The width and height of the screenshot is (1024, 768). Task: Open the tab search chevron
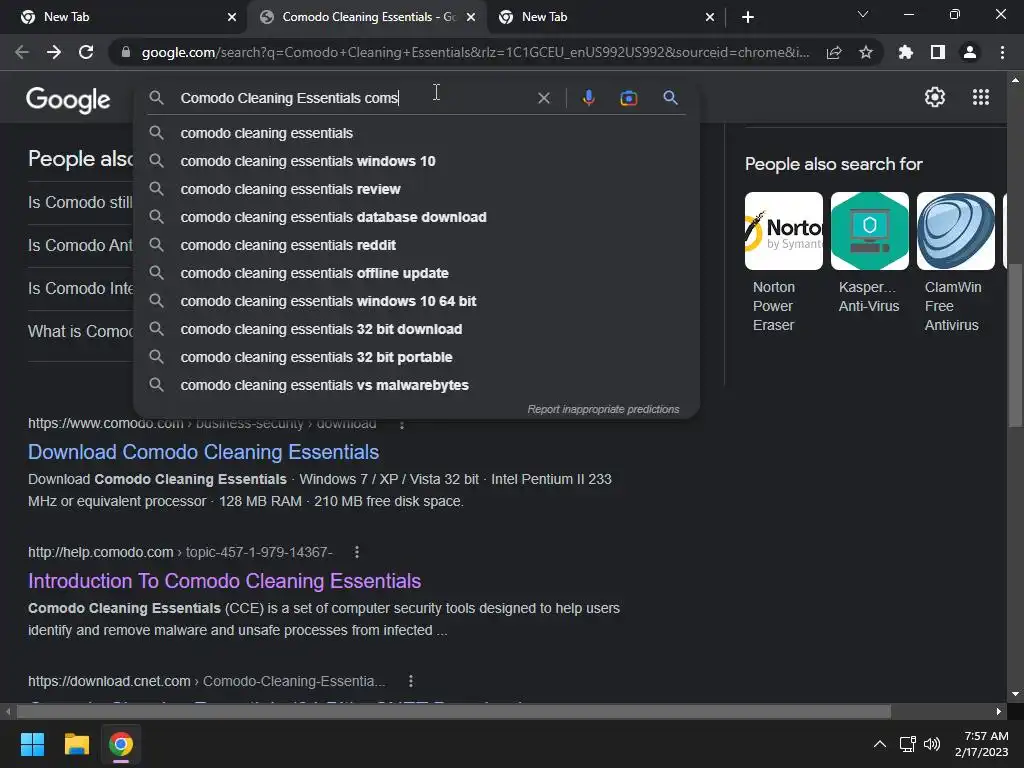point(863,14)
